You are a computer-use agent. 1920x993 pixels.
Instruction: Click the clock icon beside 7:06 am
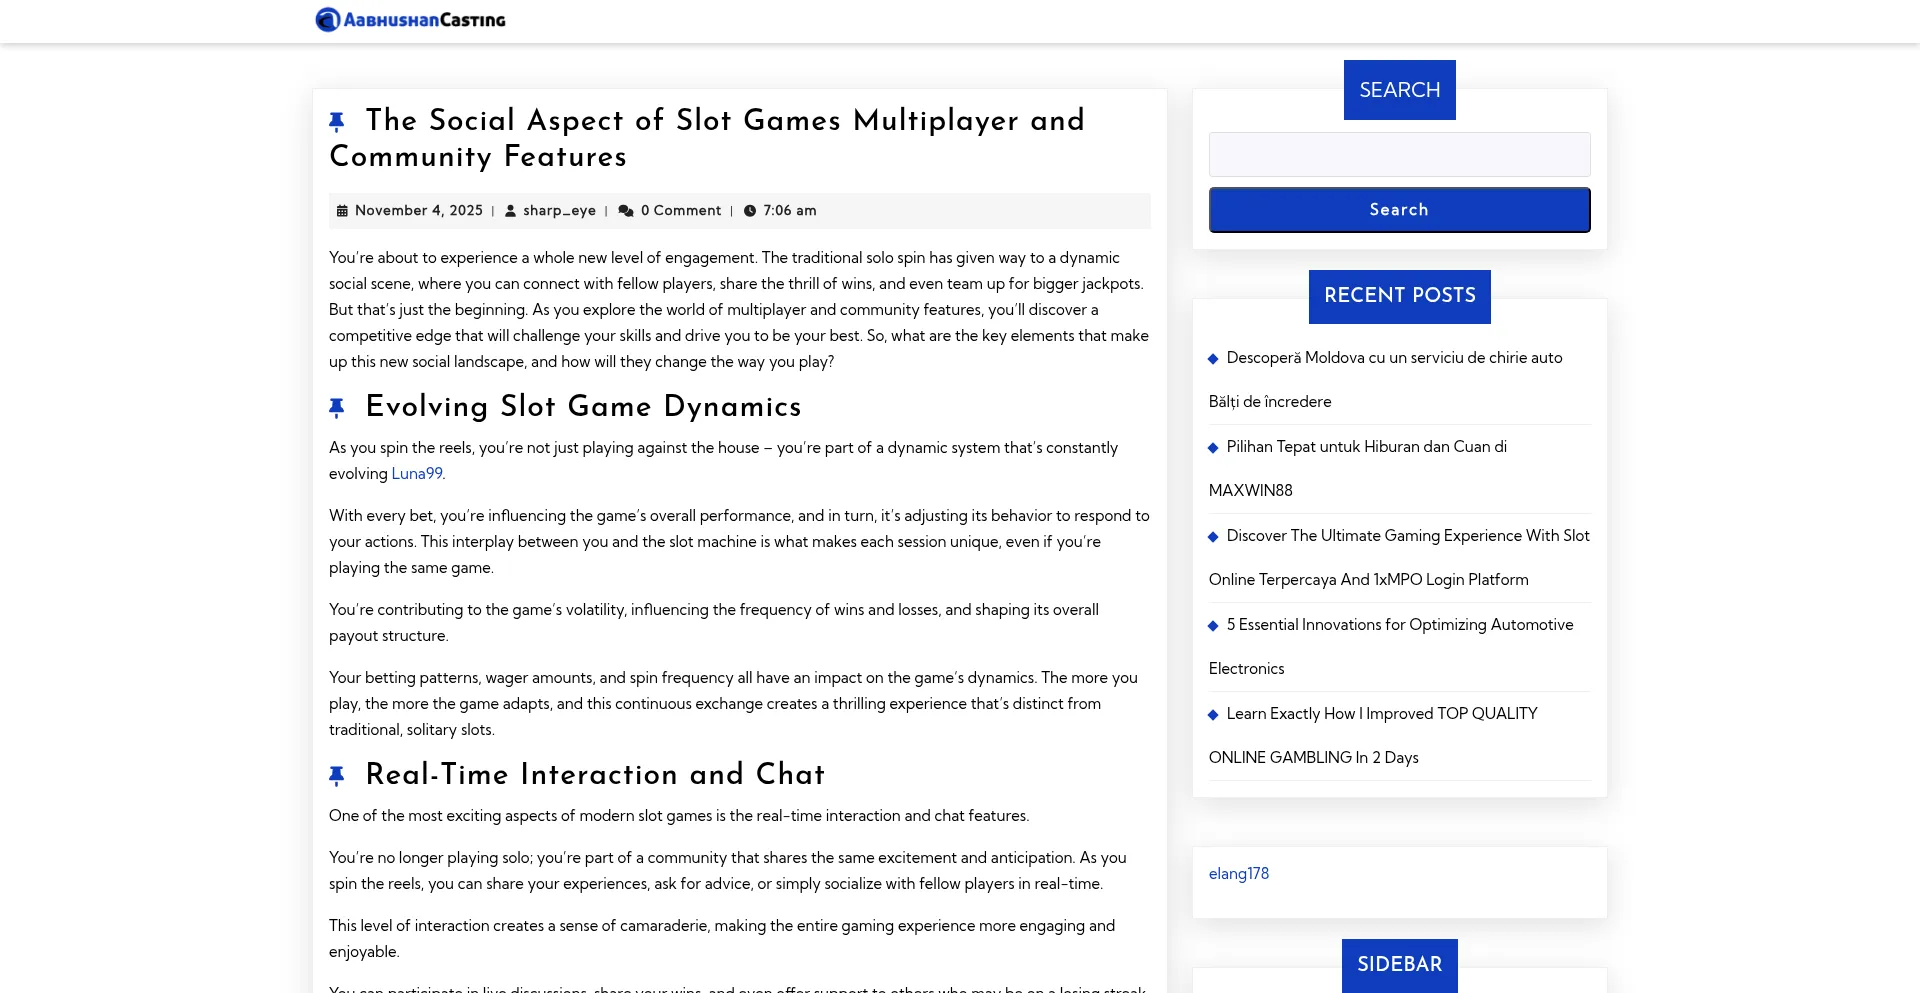(x=750, y=211)
